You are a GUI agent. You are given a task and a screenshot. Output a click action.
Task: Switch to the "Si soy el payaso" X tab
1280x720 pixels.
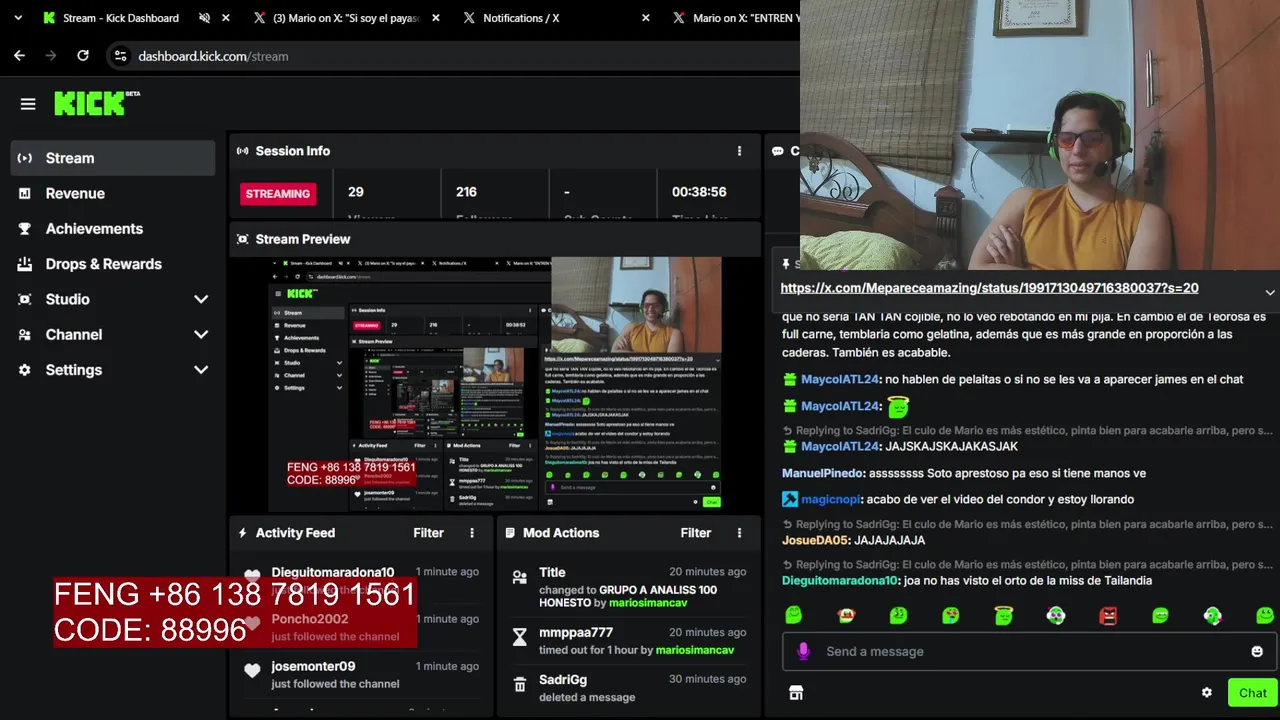point(346,18)
